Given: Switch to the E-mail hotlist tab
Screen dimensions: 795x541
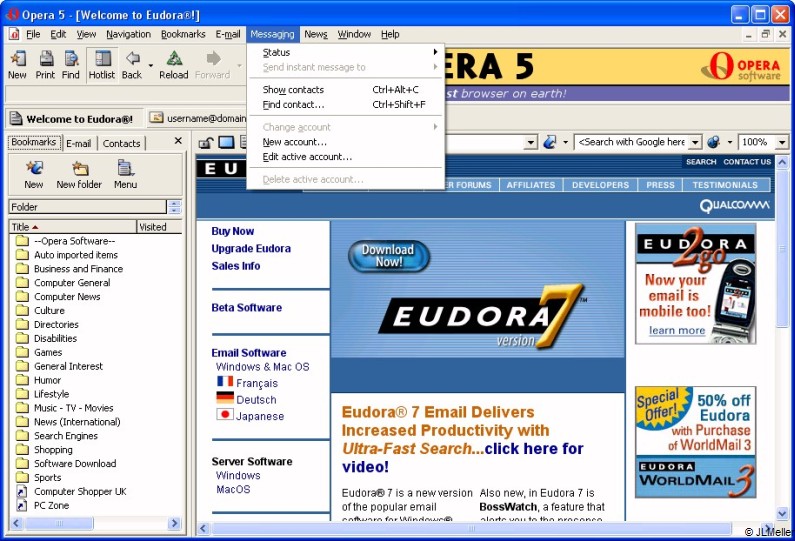Looking at the screenshot, I should [x=79, y=143].
